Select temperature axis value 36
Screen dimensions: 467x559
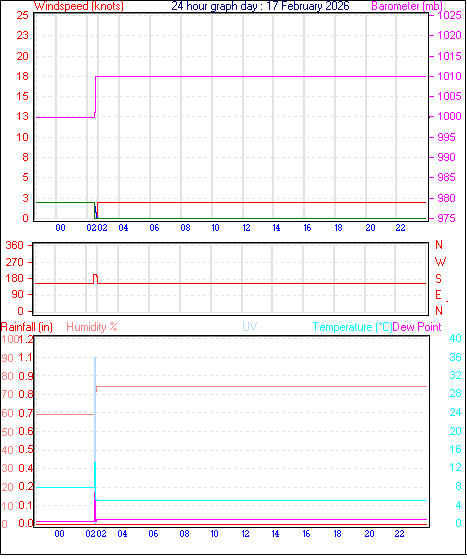coord(456,357)
